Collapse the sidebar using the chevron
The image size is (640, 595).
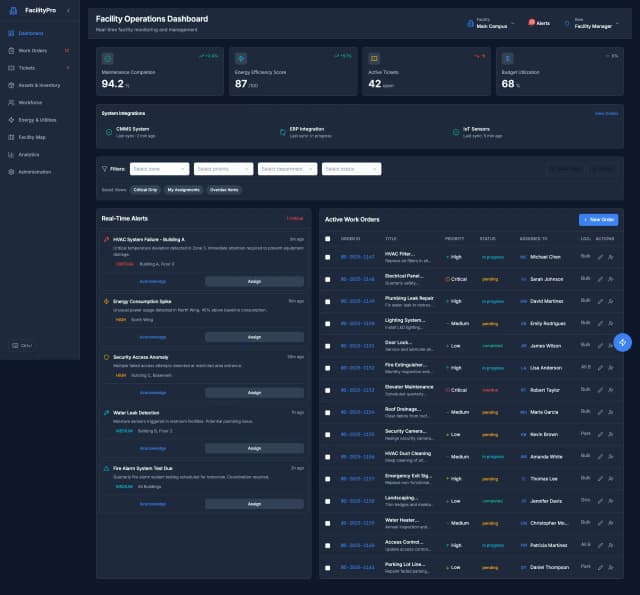coord(68,10)
